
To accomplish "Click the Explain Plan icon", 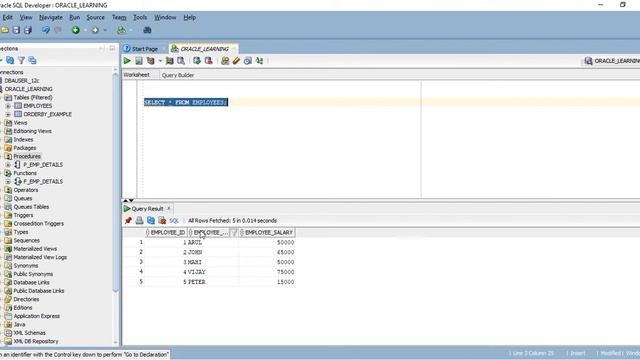I will (151, 61).
